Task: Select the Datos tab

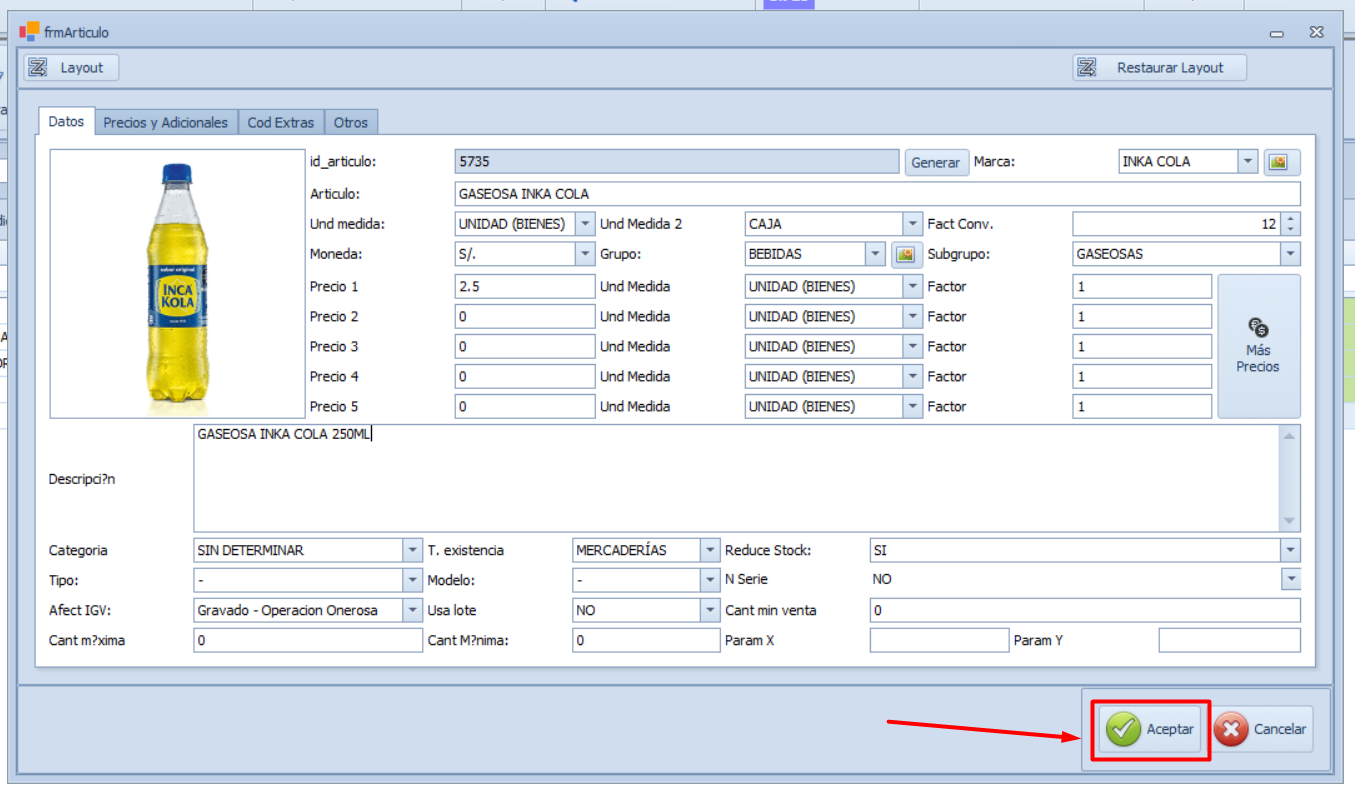Action: tap(66, 121)
